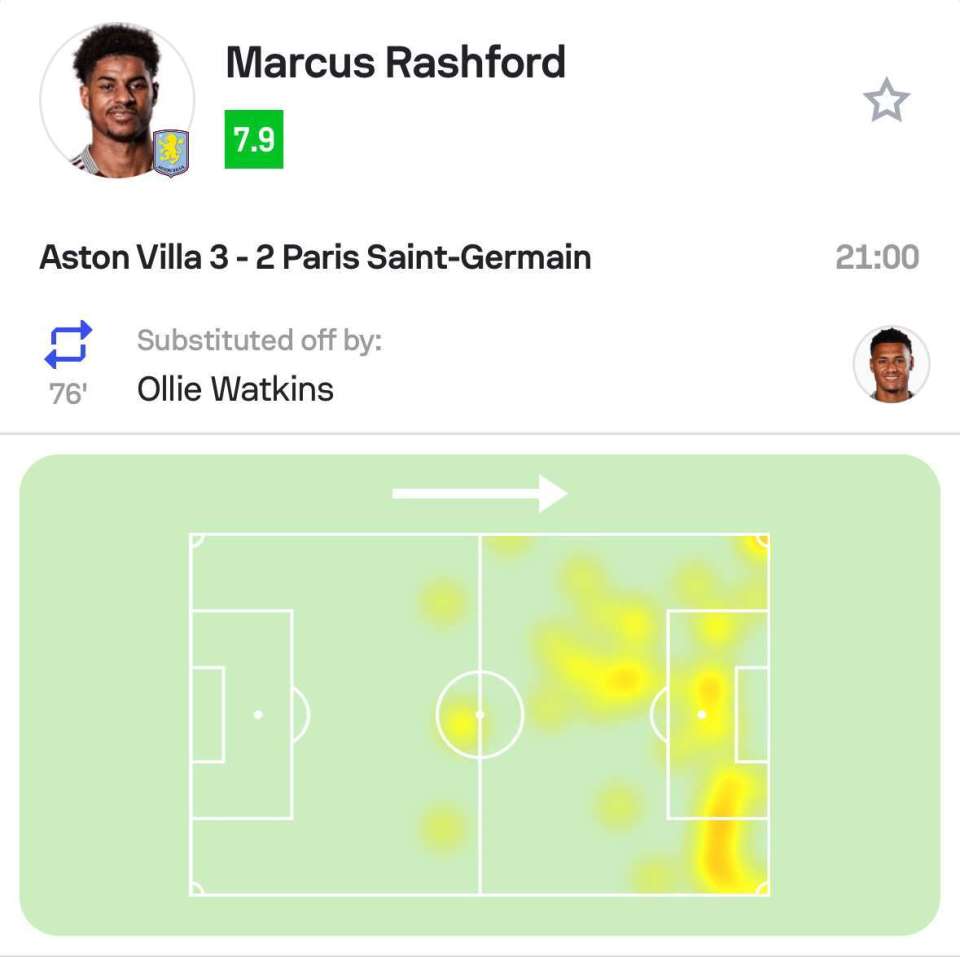
Task: Click the left penalty spot on pitch
Action: (x=258, y=715)
